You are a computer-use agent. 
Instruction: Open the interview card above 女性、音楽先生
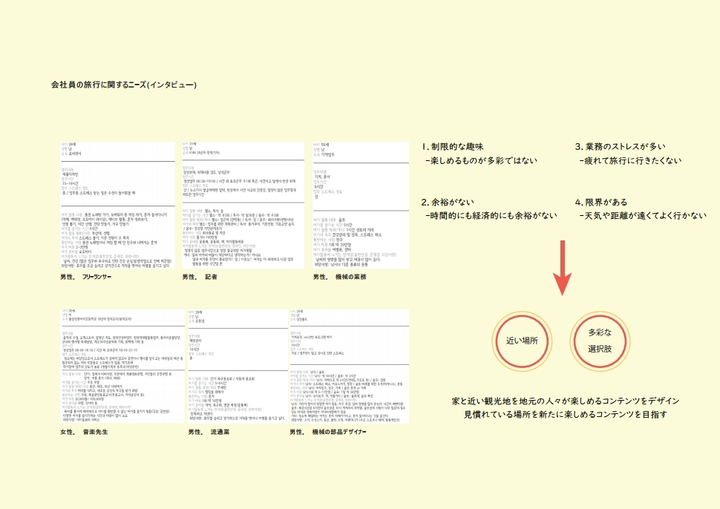[123, 366]
